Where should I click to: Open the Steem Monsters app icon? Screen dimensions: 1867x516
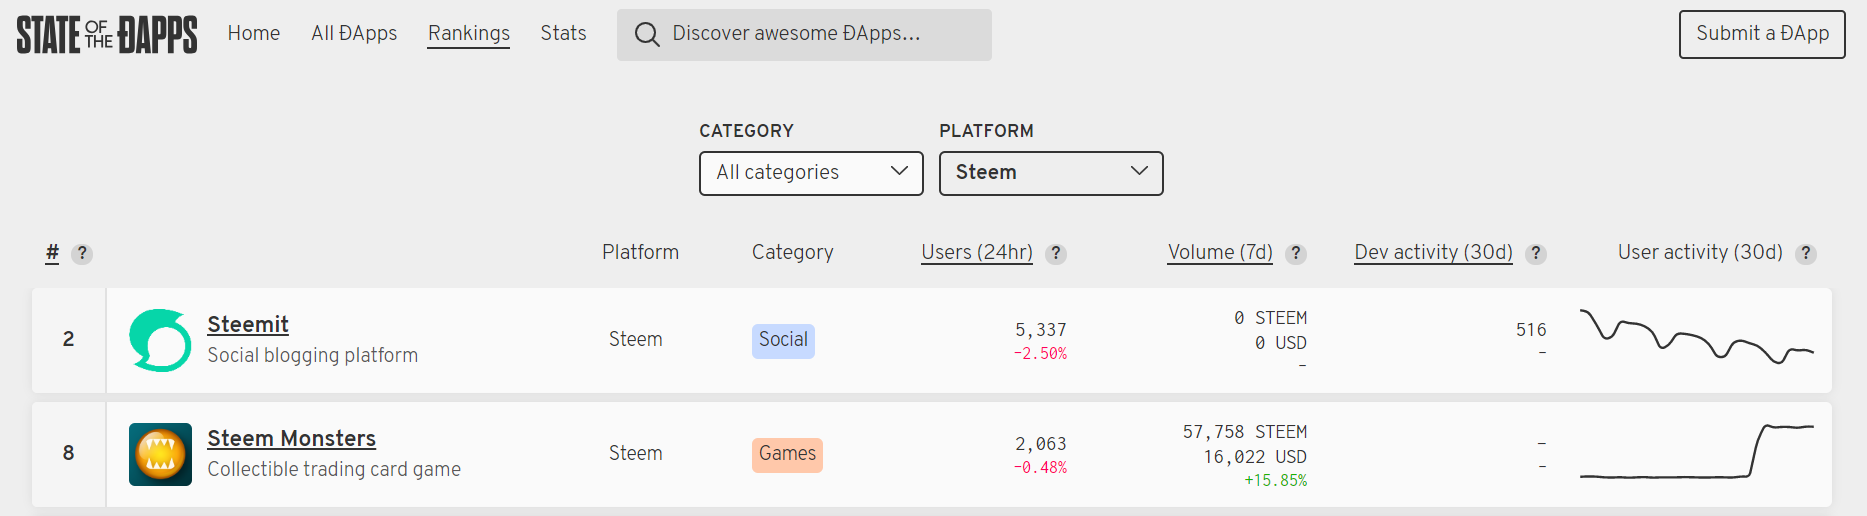(160, 454)
